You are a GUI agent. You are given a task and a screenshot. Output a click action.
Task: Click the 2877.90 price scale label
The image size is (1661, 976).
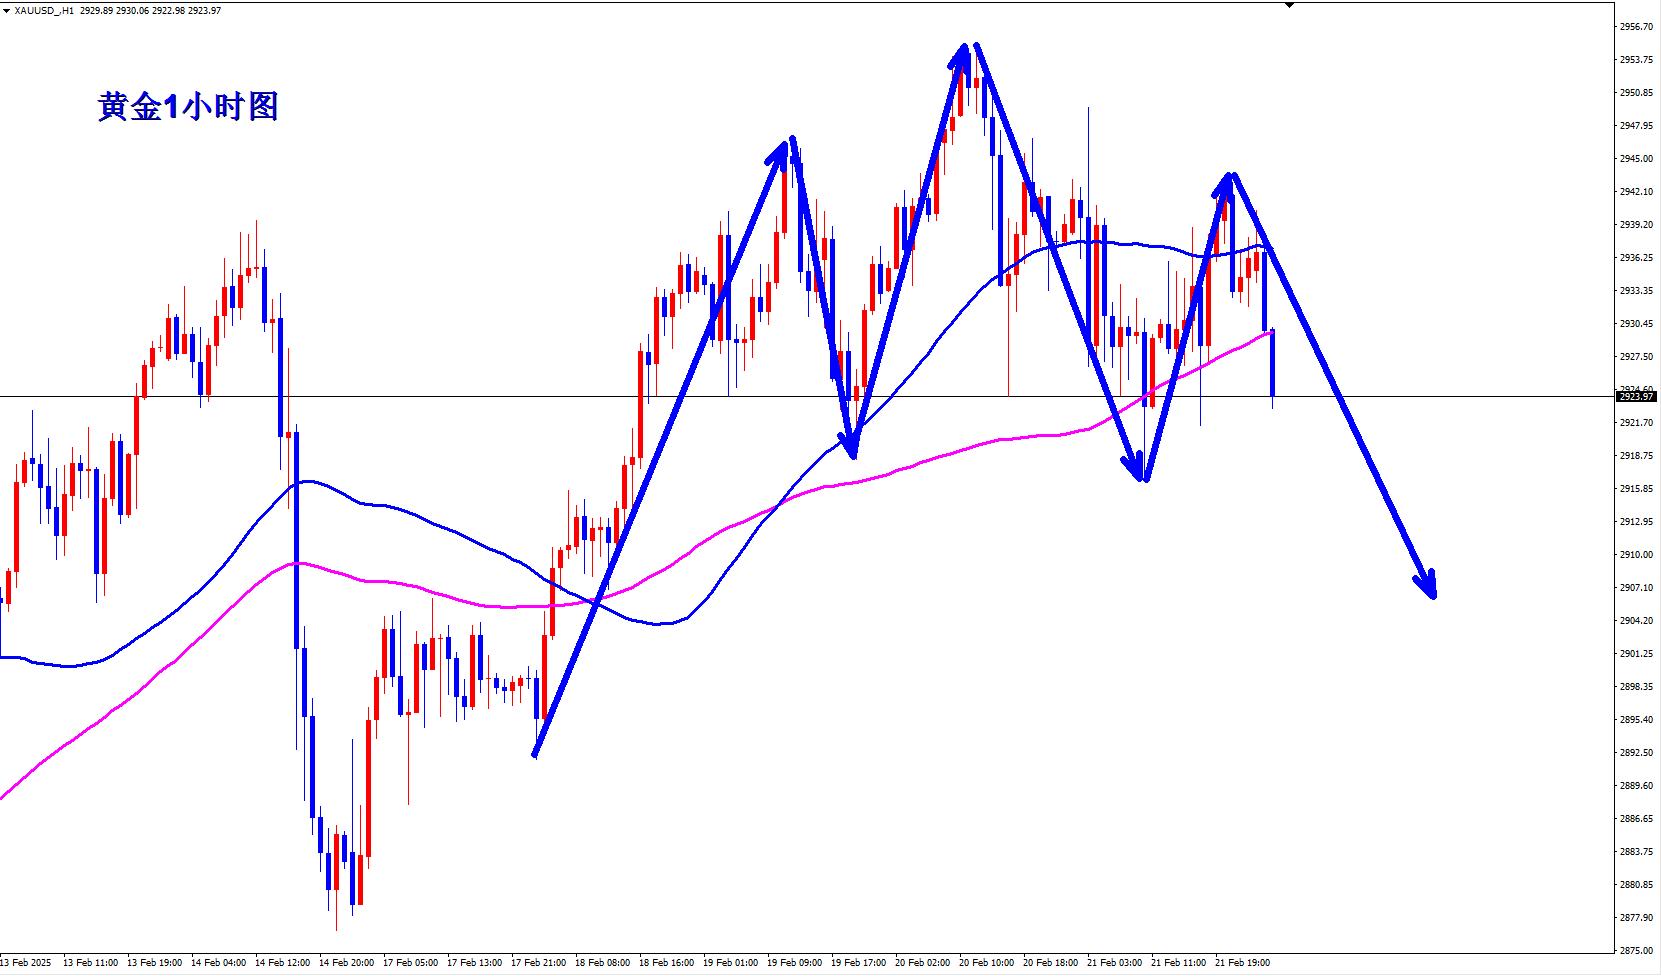1635,918
